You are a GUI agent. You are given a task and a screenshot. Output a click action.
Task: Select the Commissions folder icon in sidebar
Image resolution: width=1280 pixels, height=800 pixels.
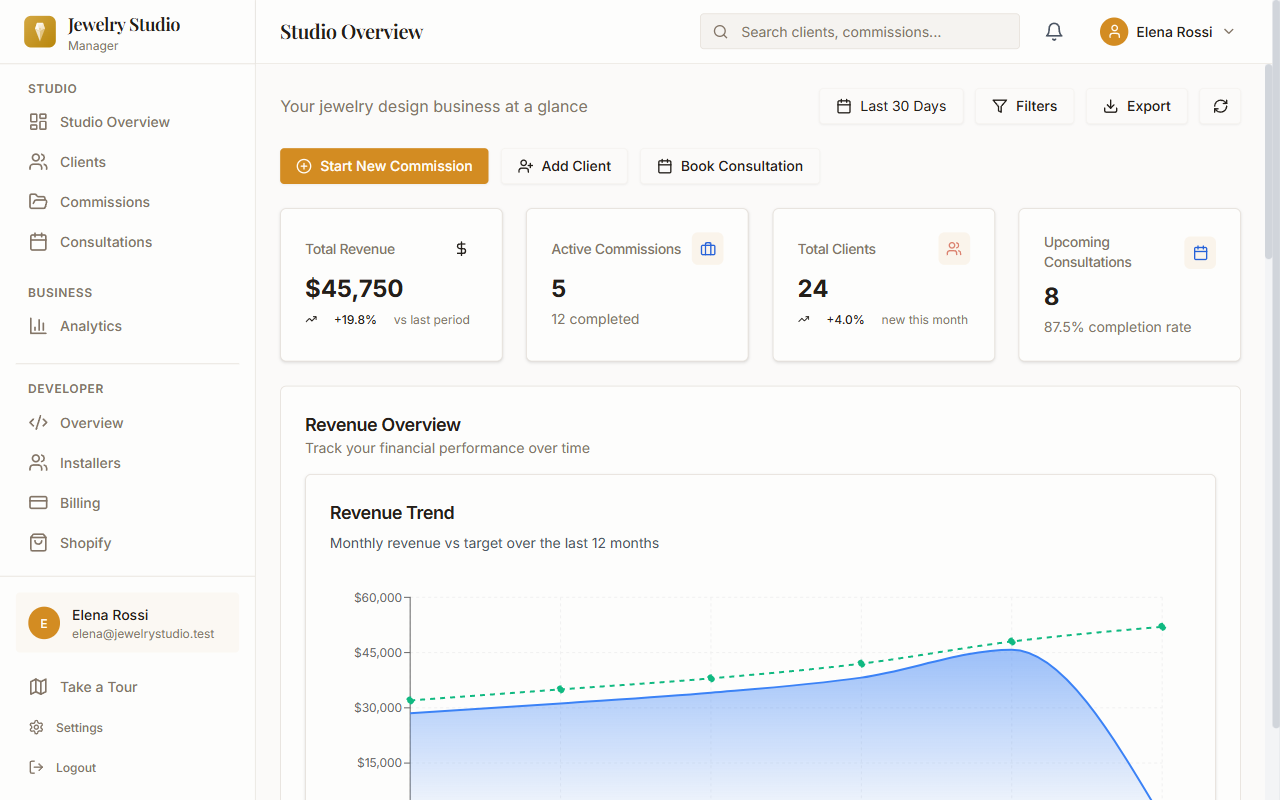[x=37, y=201]
